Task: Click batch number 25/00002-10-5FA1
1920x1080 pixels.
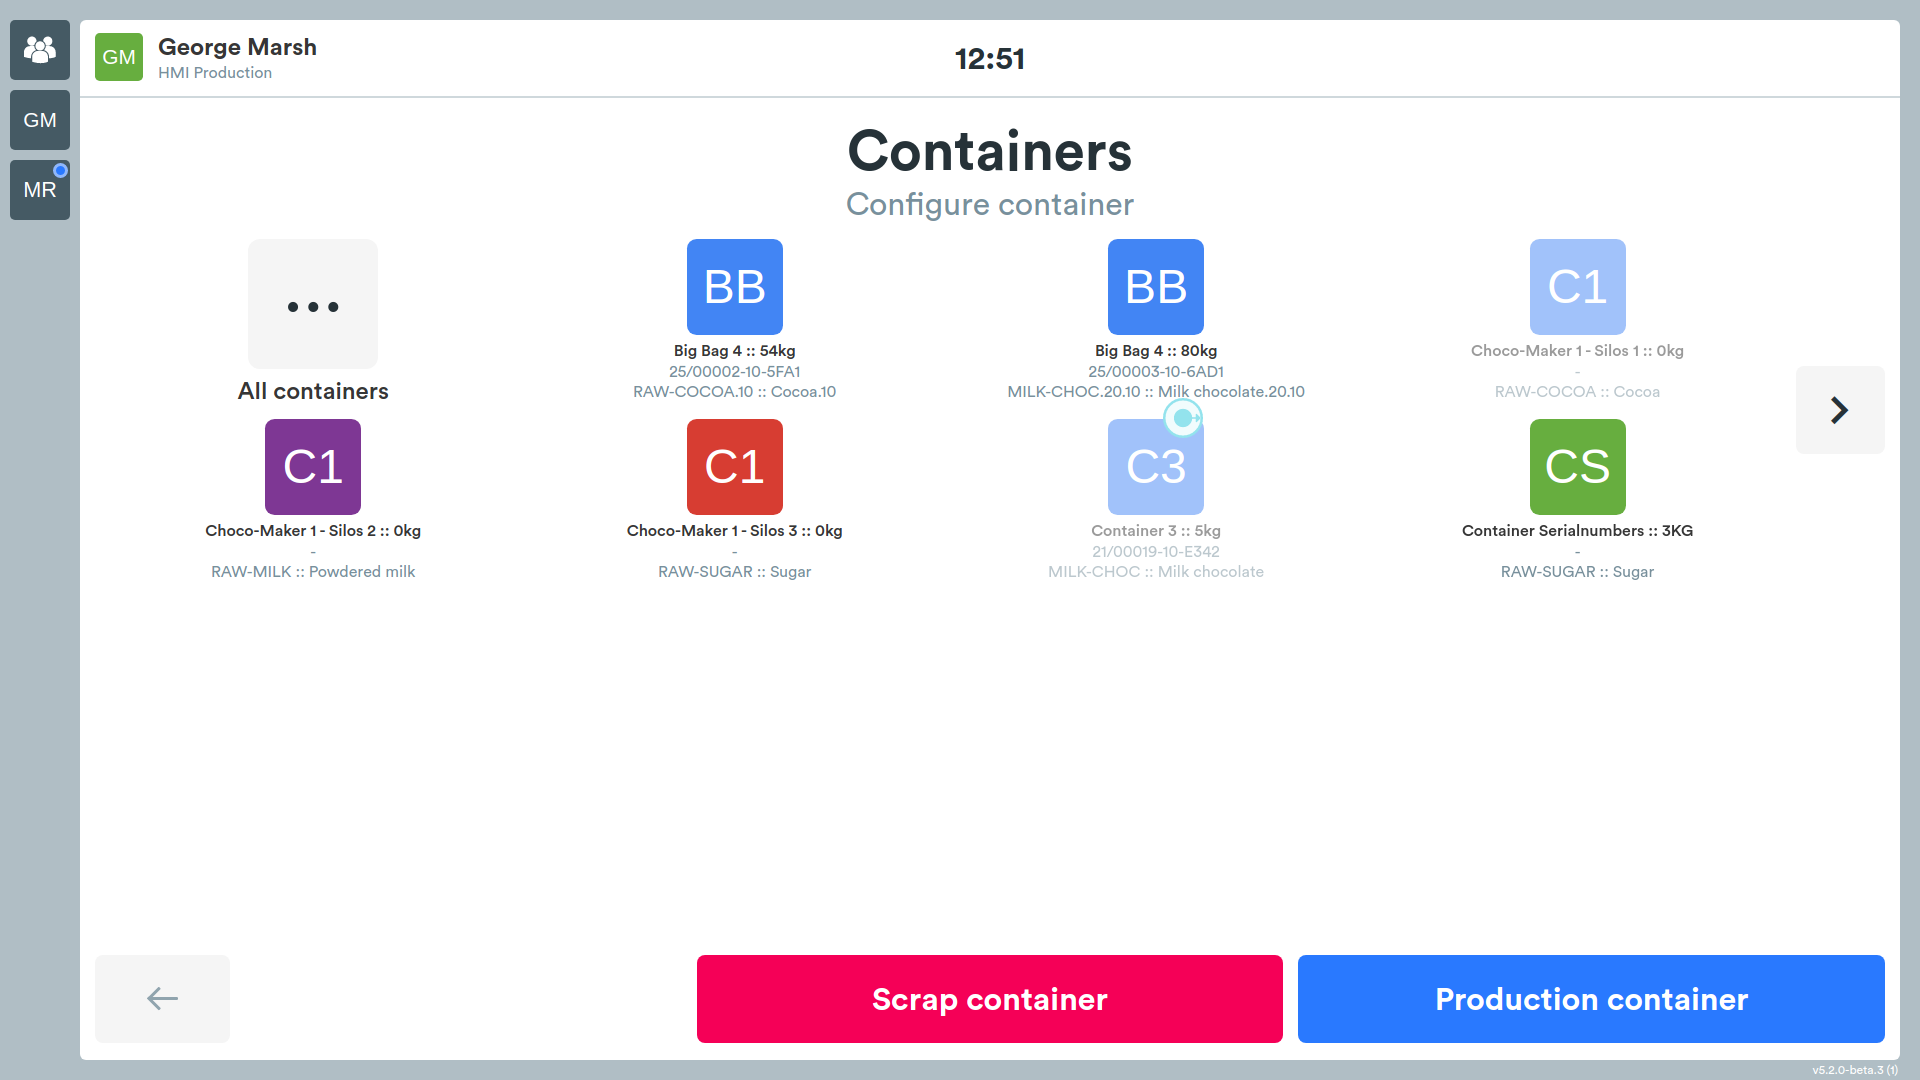Action: tap(735, 372)
